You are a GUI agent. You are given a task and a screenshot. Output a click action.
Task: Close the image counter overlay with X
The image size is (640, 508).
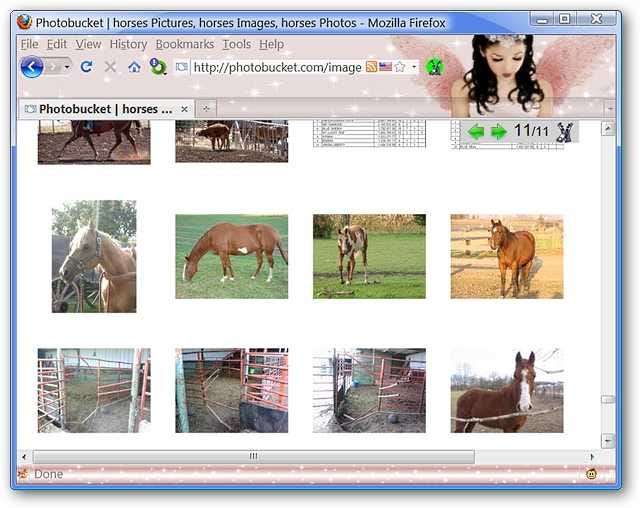coord(565,132)
